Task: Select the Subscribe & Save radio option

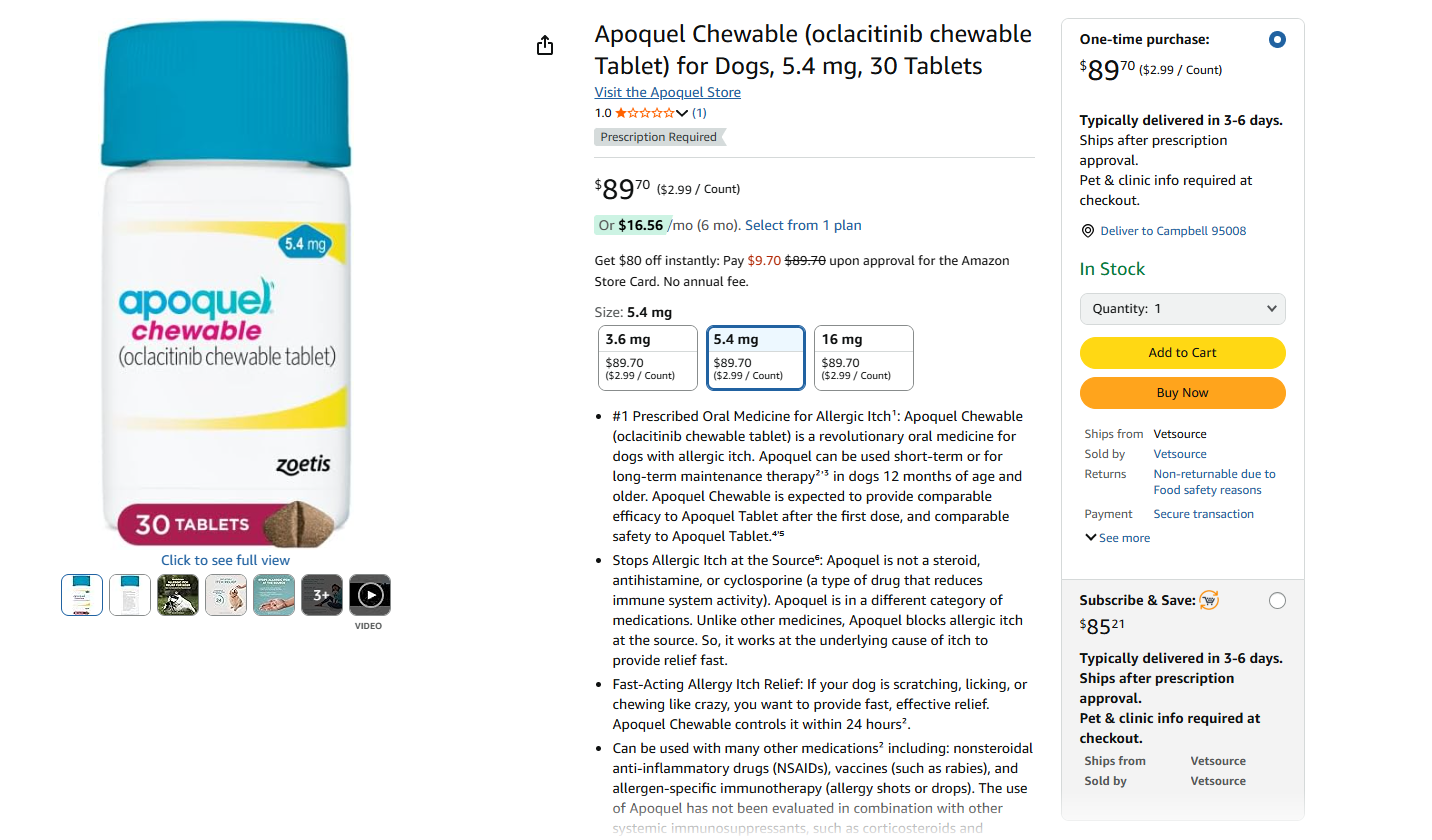Action: [x=1276, y=601]
